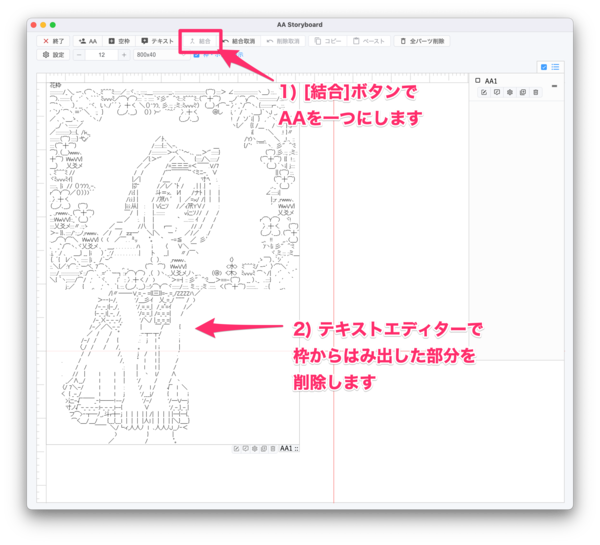Collapse the AA1 panel item with minus

[554, 85]
